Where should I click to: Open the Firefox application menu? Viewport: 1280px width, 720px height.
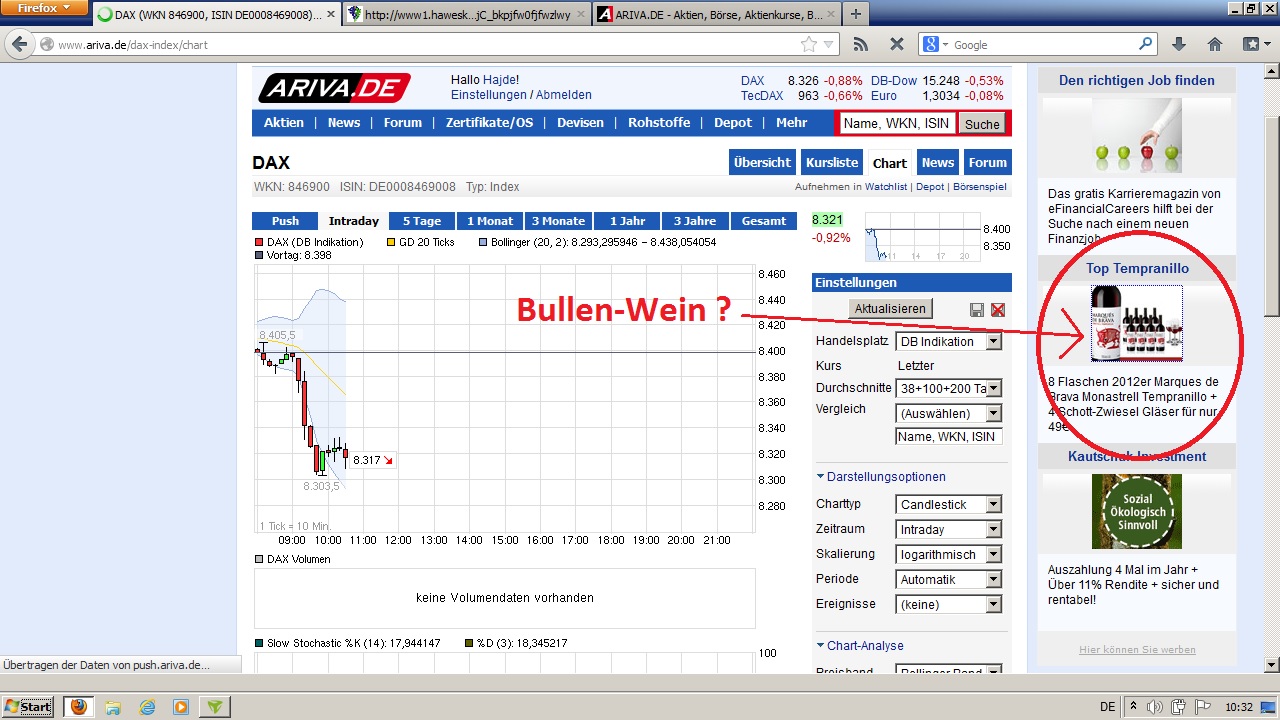click(45, 8)
